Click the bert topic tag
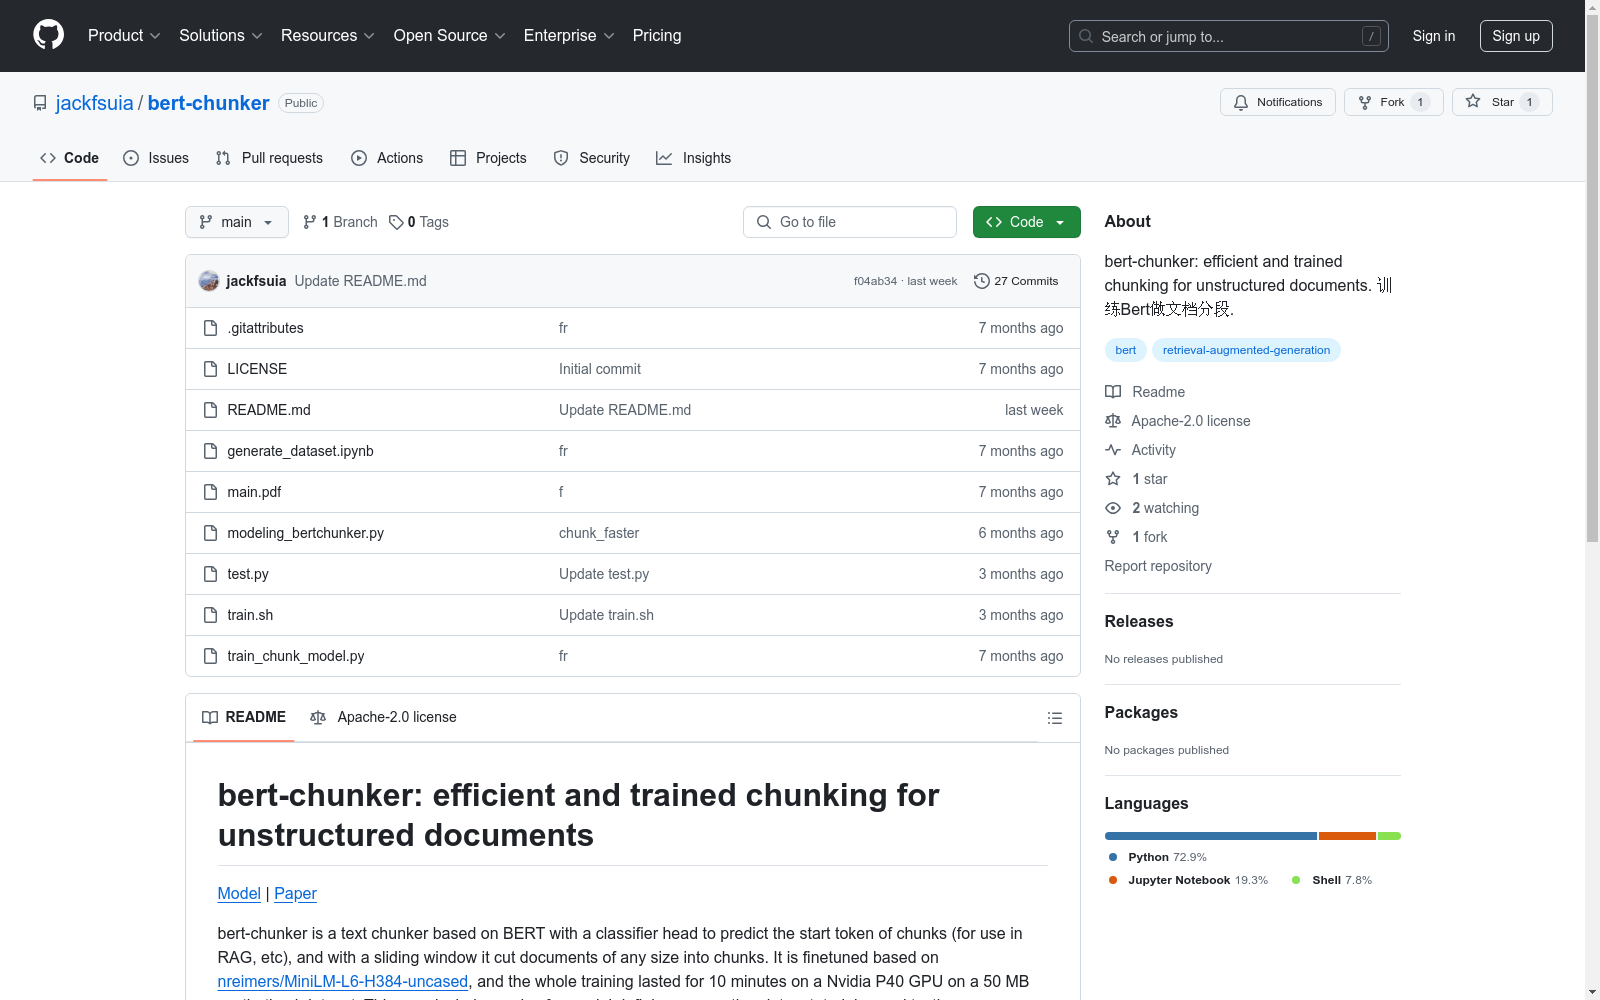The width and height of the screenshot is (1600, 1000). 1126,350
